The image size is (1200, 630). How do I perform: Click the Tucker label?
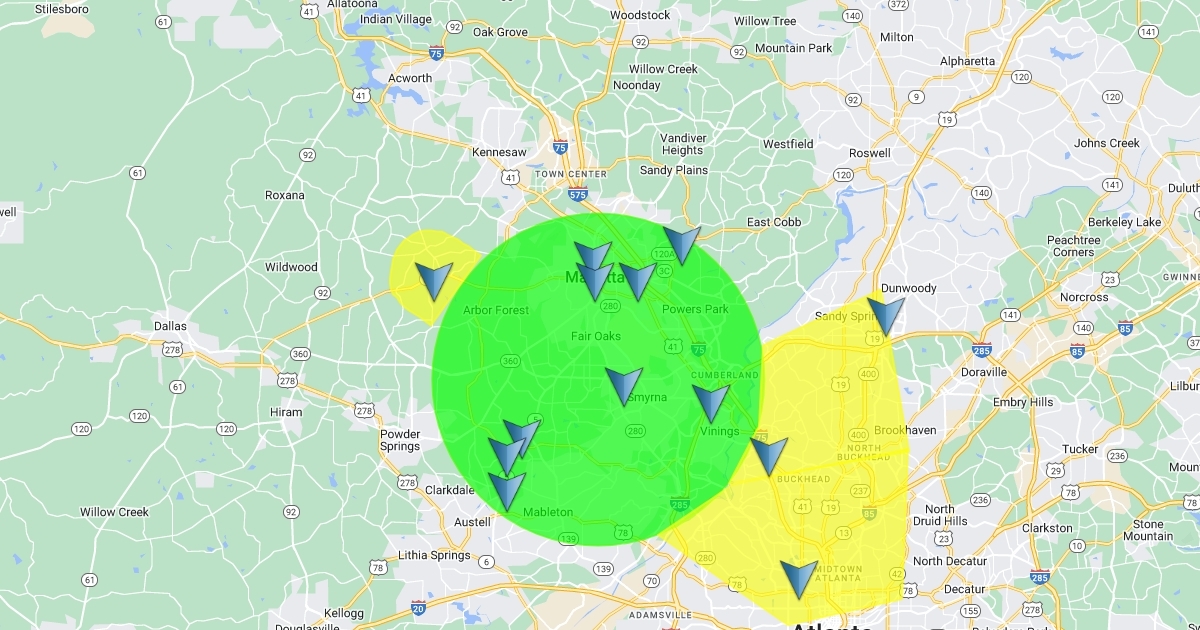click(x=1080, y=449)
